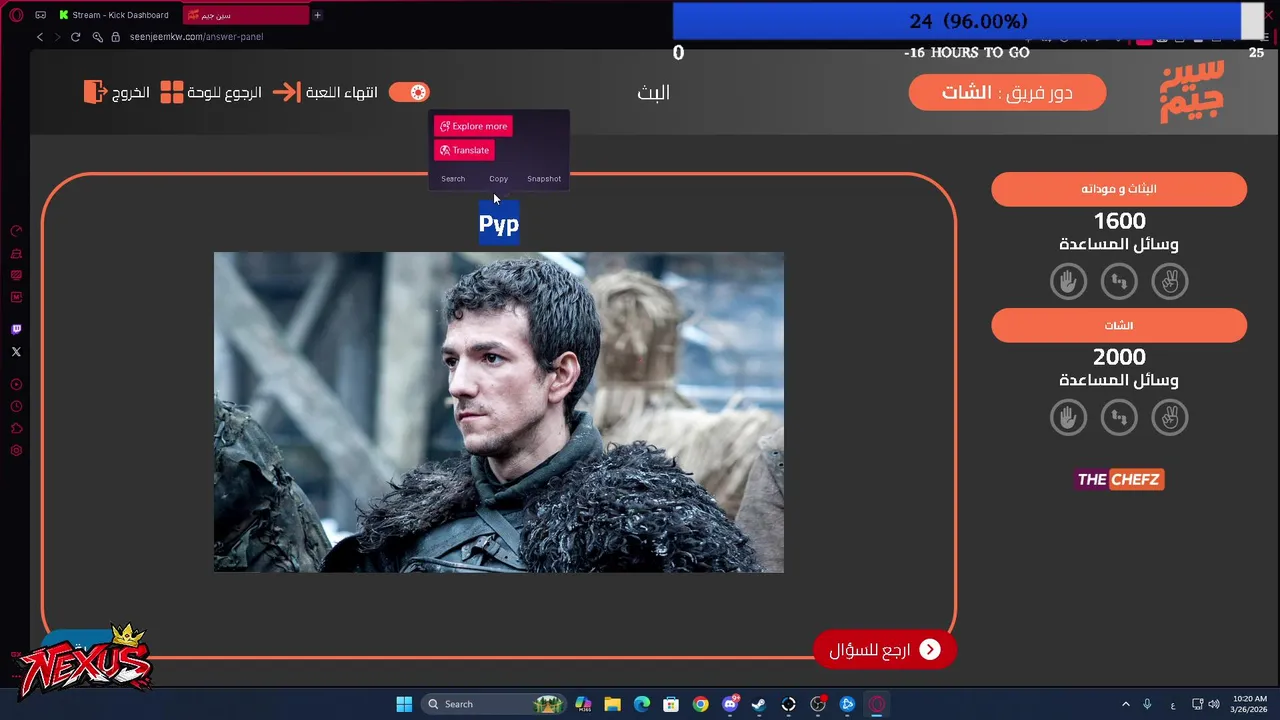Open Microsoft Store from taskbar
This screenshot has height=720, width=1280.
671,704
